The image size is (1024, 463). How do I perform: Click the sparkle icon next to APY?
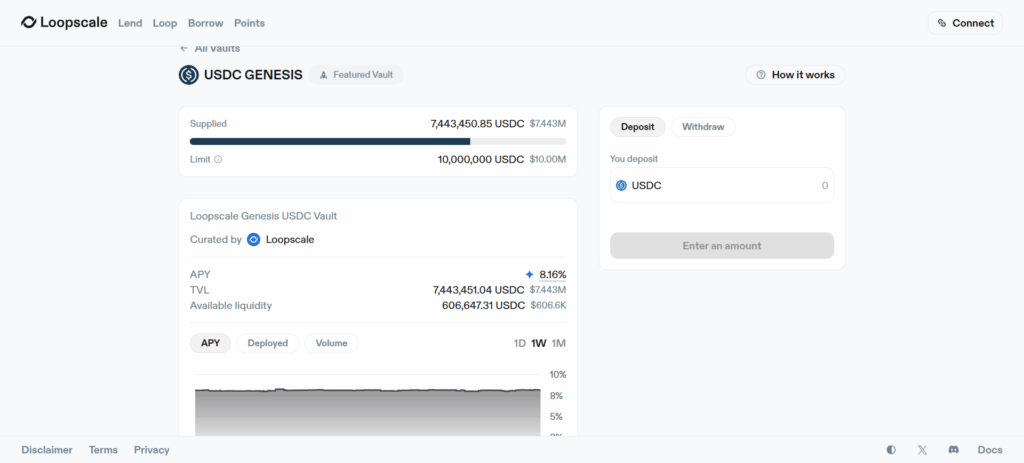(530, 274)
